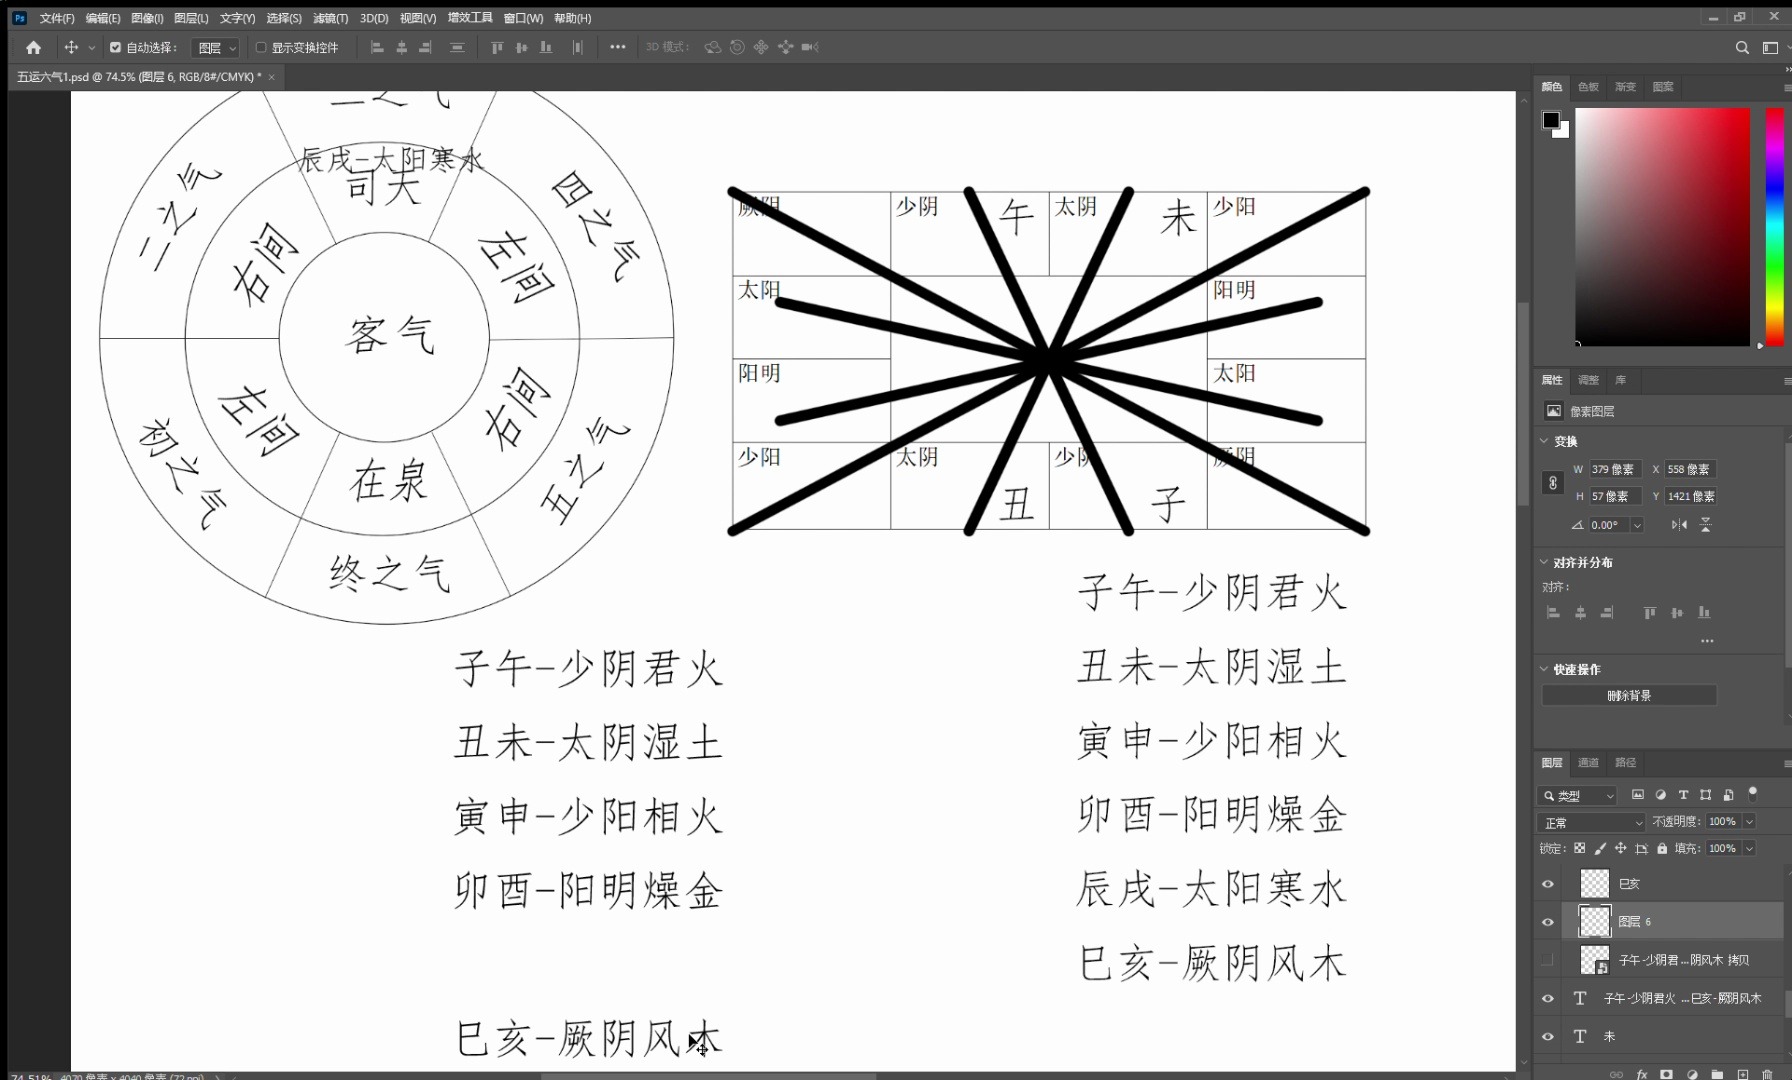
Task: Click lock position icon in Layers panel
Action: [x=1620, y=848]
